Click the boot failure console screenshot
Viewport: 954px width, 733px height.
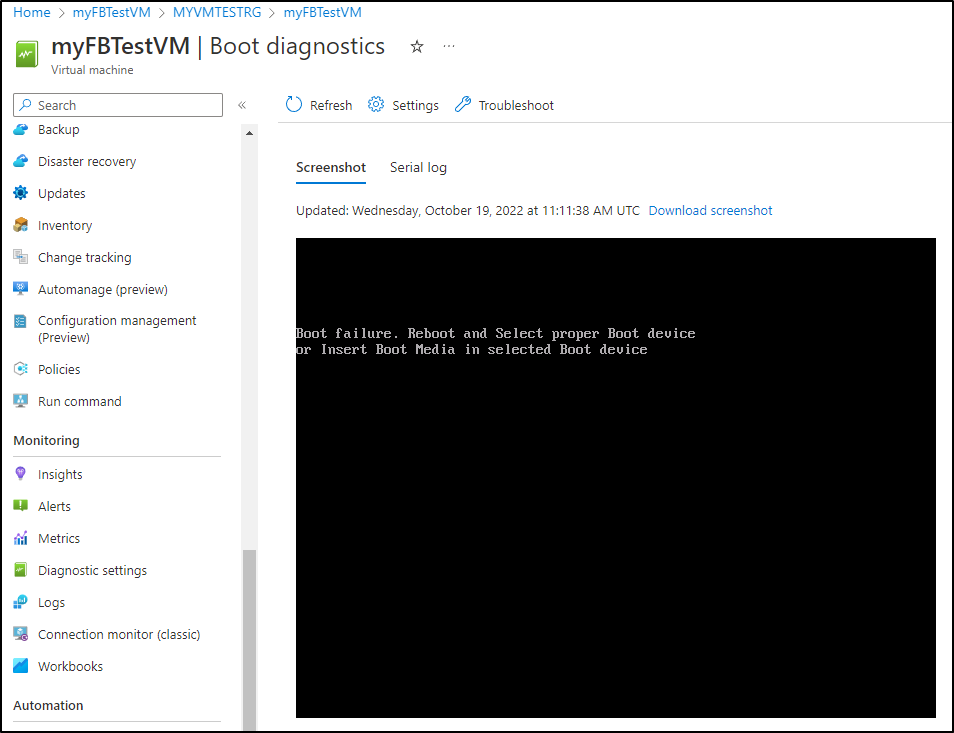[616, 478]
